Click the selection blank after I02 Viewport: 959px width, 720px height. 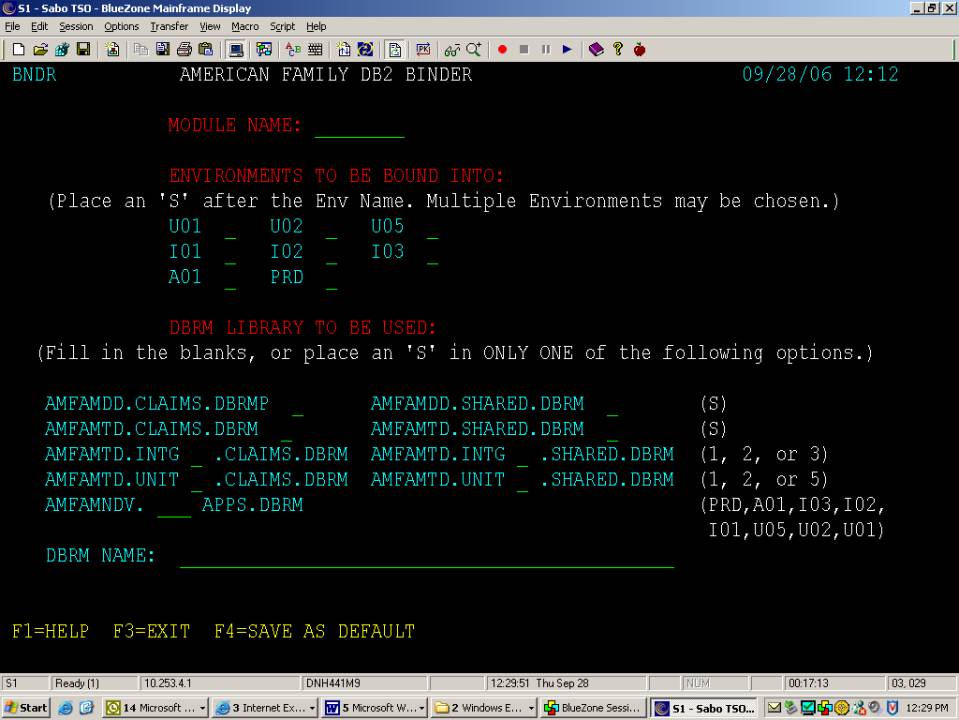click(x=331, y=253)
